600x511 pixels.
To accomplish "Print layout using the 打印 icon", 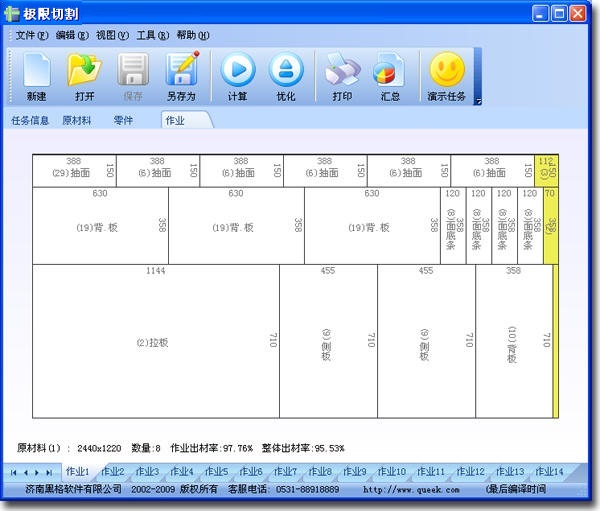I will [x=342, y=77].
